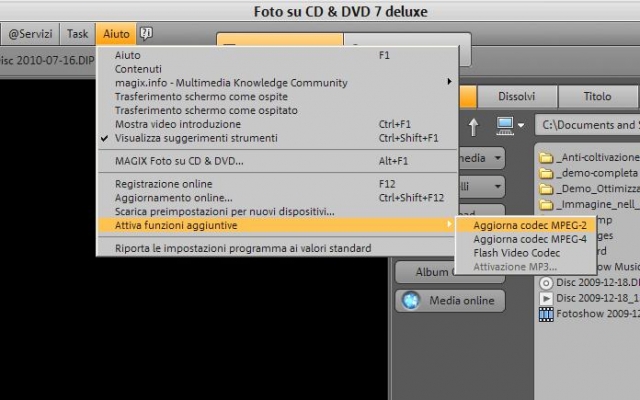Choose Mostra video introduzione
Image resolution: width=640 pixels, height=400 pixels.
pos(278,124)
